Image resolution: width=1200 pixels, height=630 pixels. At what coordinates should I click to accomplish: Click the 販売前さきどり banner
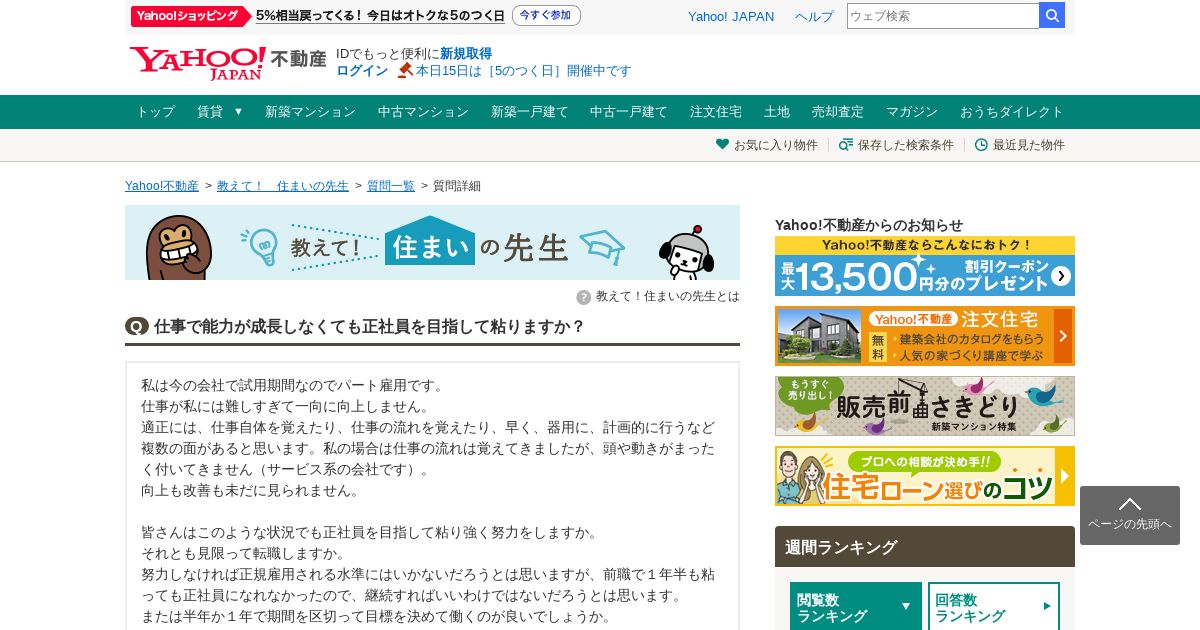(925, 406)
